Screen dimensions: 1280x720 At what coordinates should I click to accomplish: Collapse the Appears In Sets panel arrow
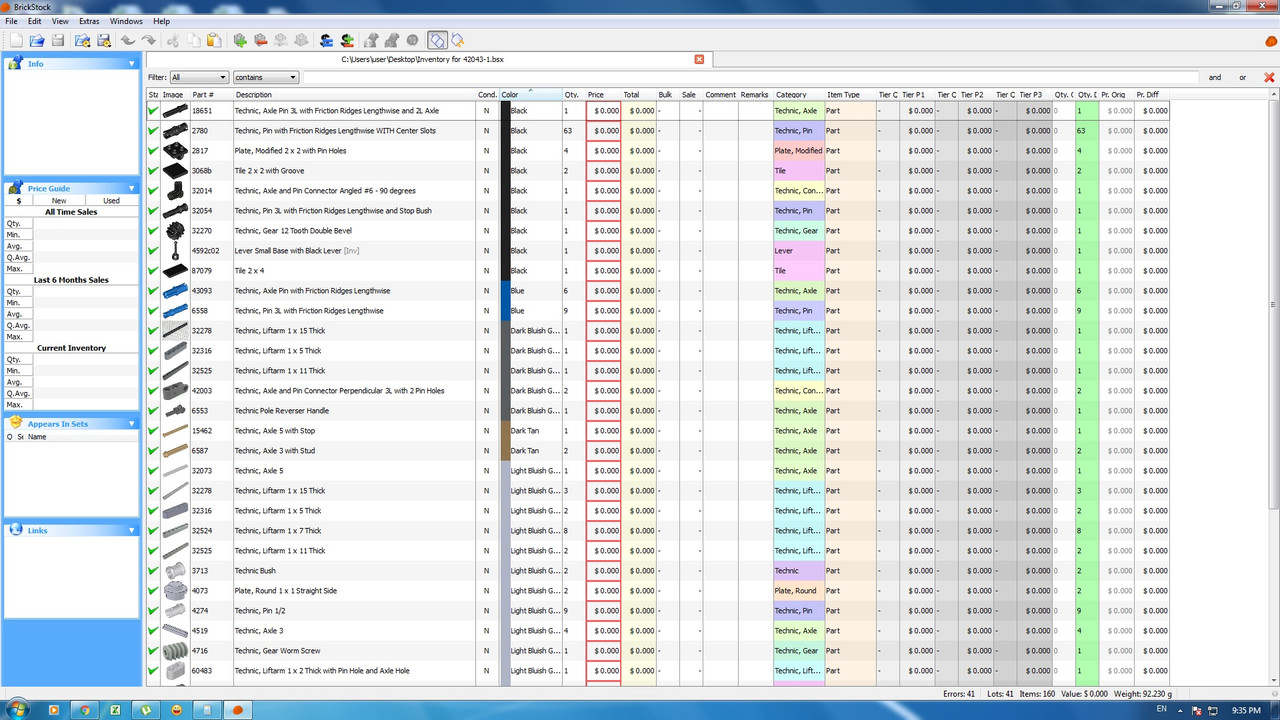[132, 423]
